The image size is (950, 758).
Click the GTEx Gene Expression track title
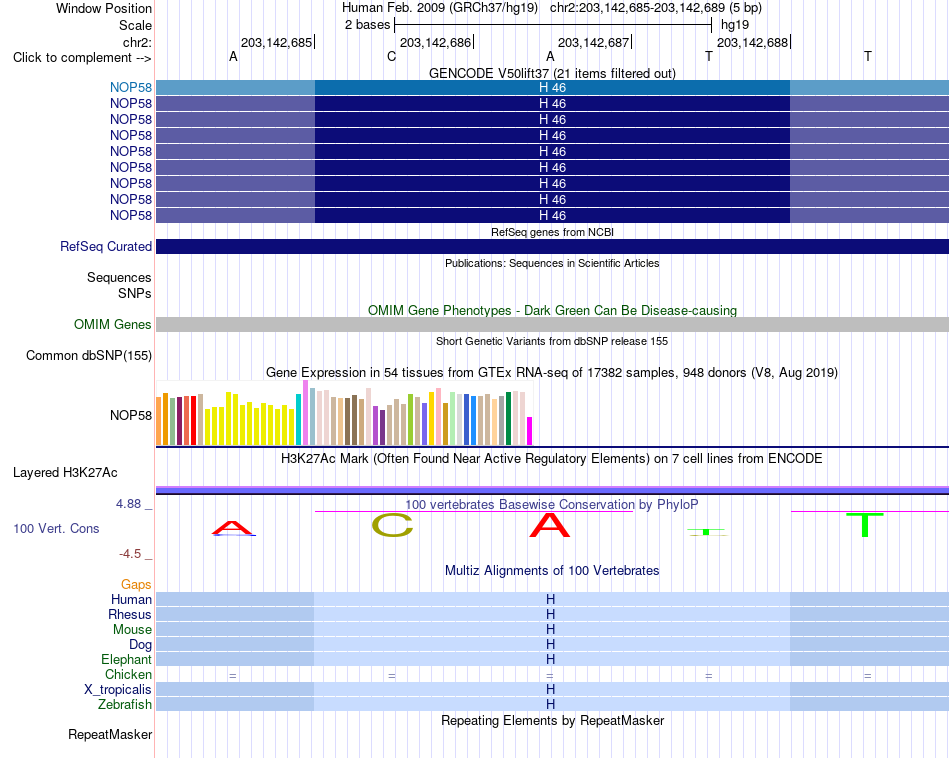552,373
